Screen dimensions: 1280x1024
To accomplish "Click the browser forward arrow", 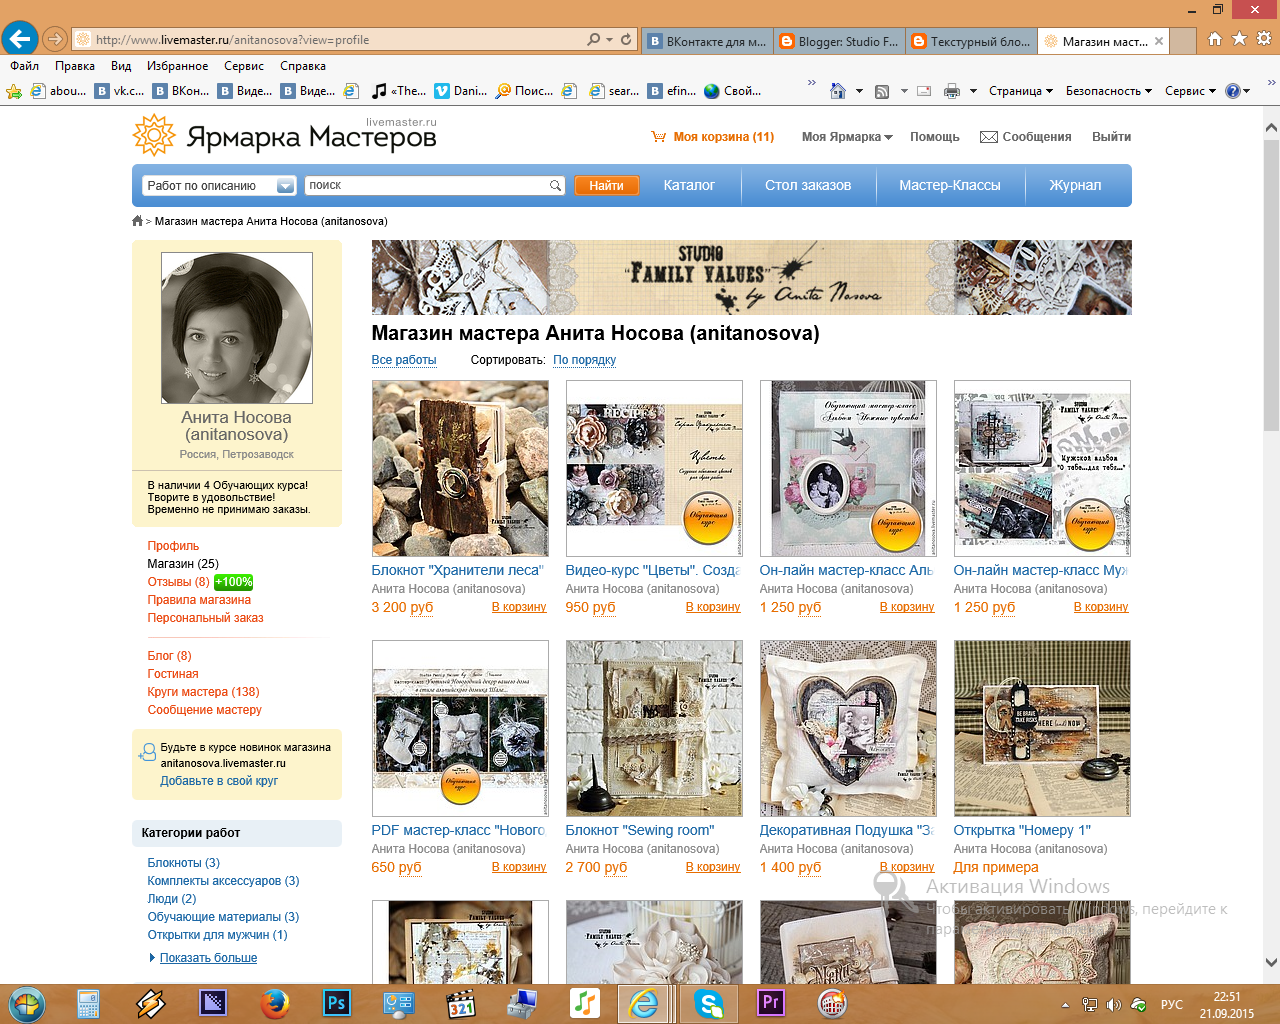I will coord(55,40).
